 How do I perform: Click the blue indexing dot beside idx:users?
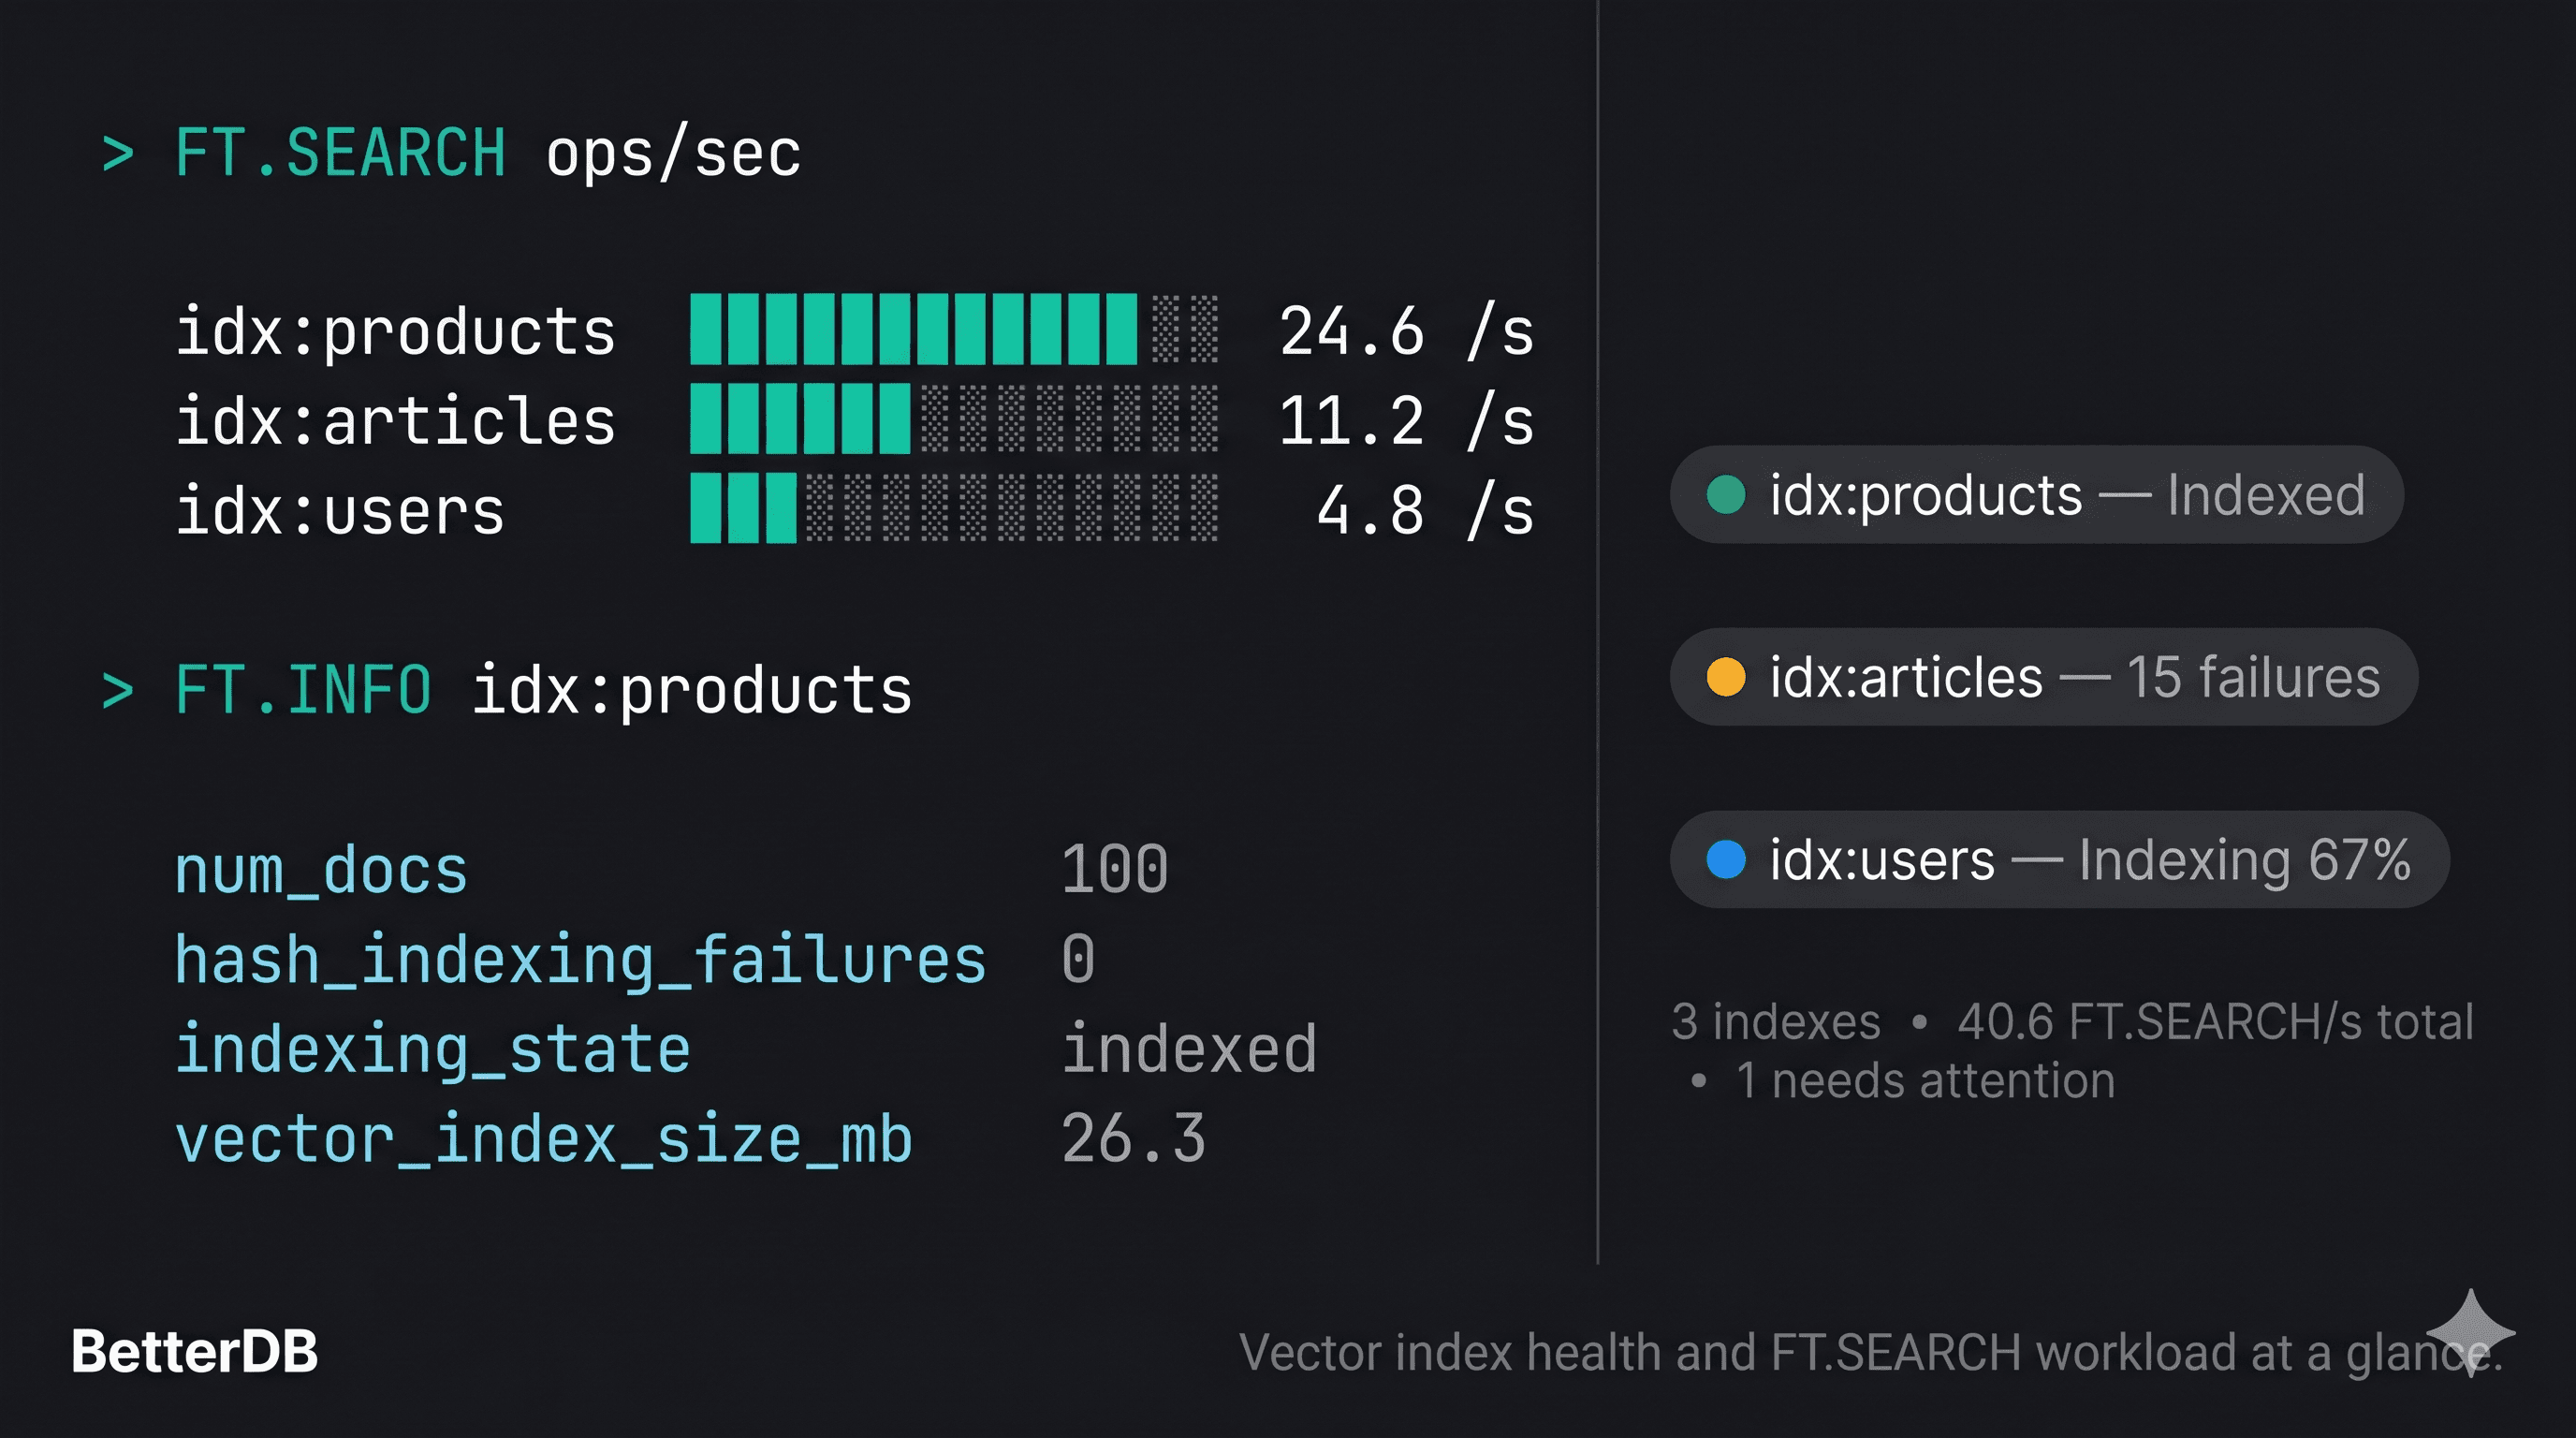1725,859
